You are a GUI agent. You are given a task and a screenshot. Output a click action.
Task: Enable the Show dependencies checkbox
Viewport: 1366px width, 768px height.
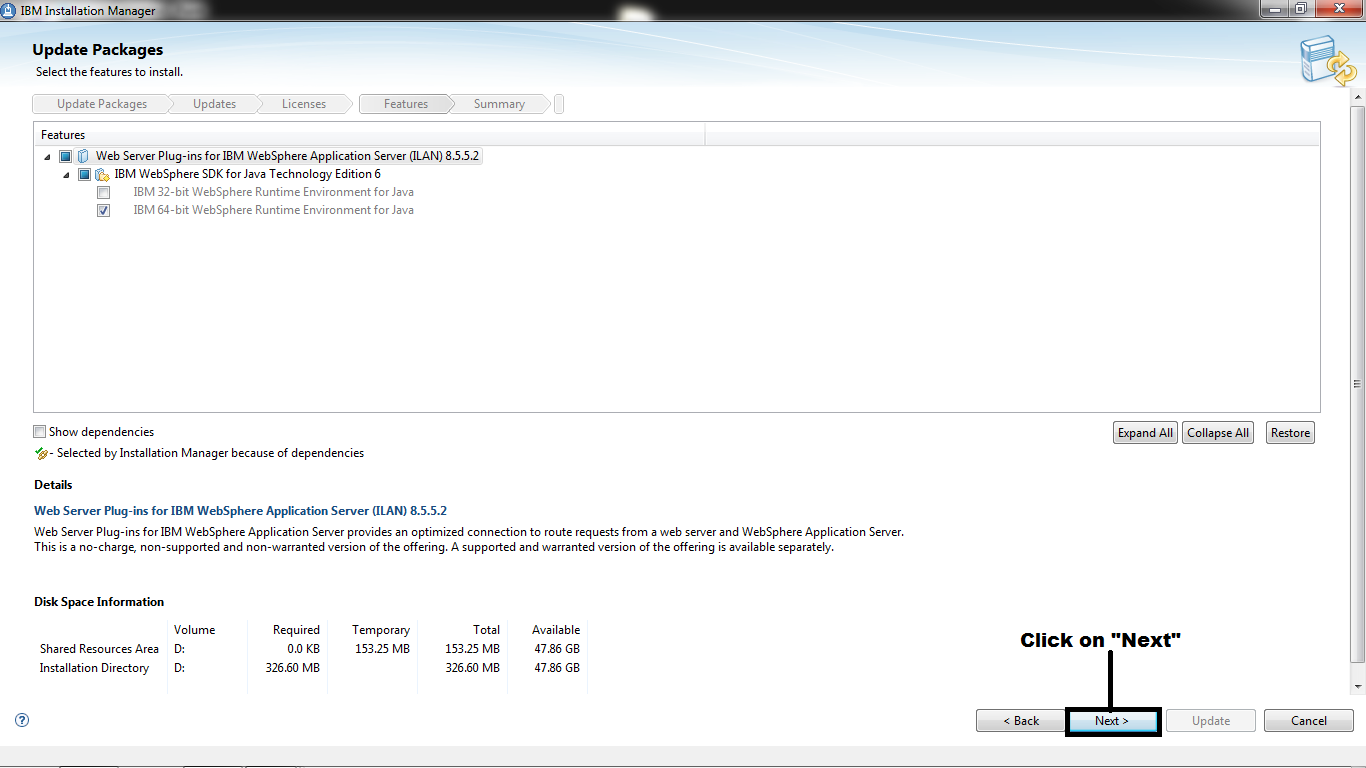[x=39, y=431]
